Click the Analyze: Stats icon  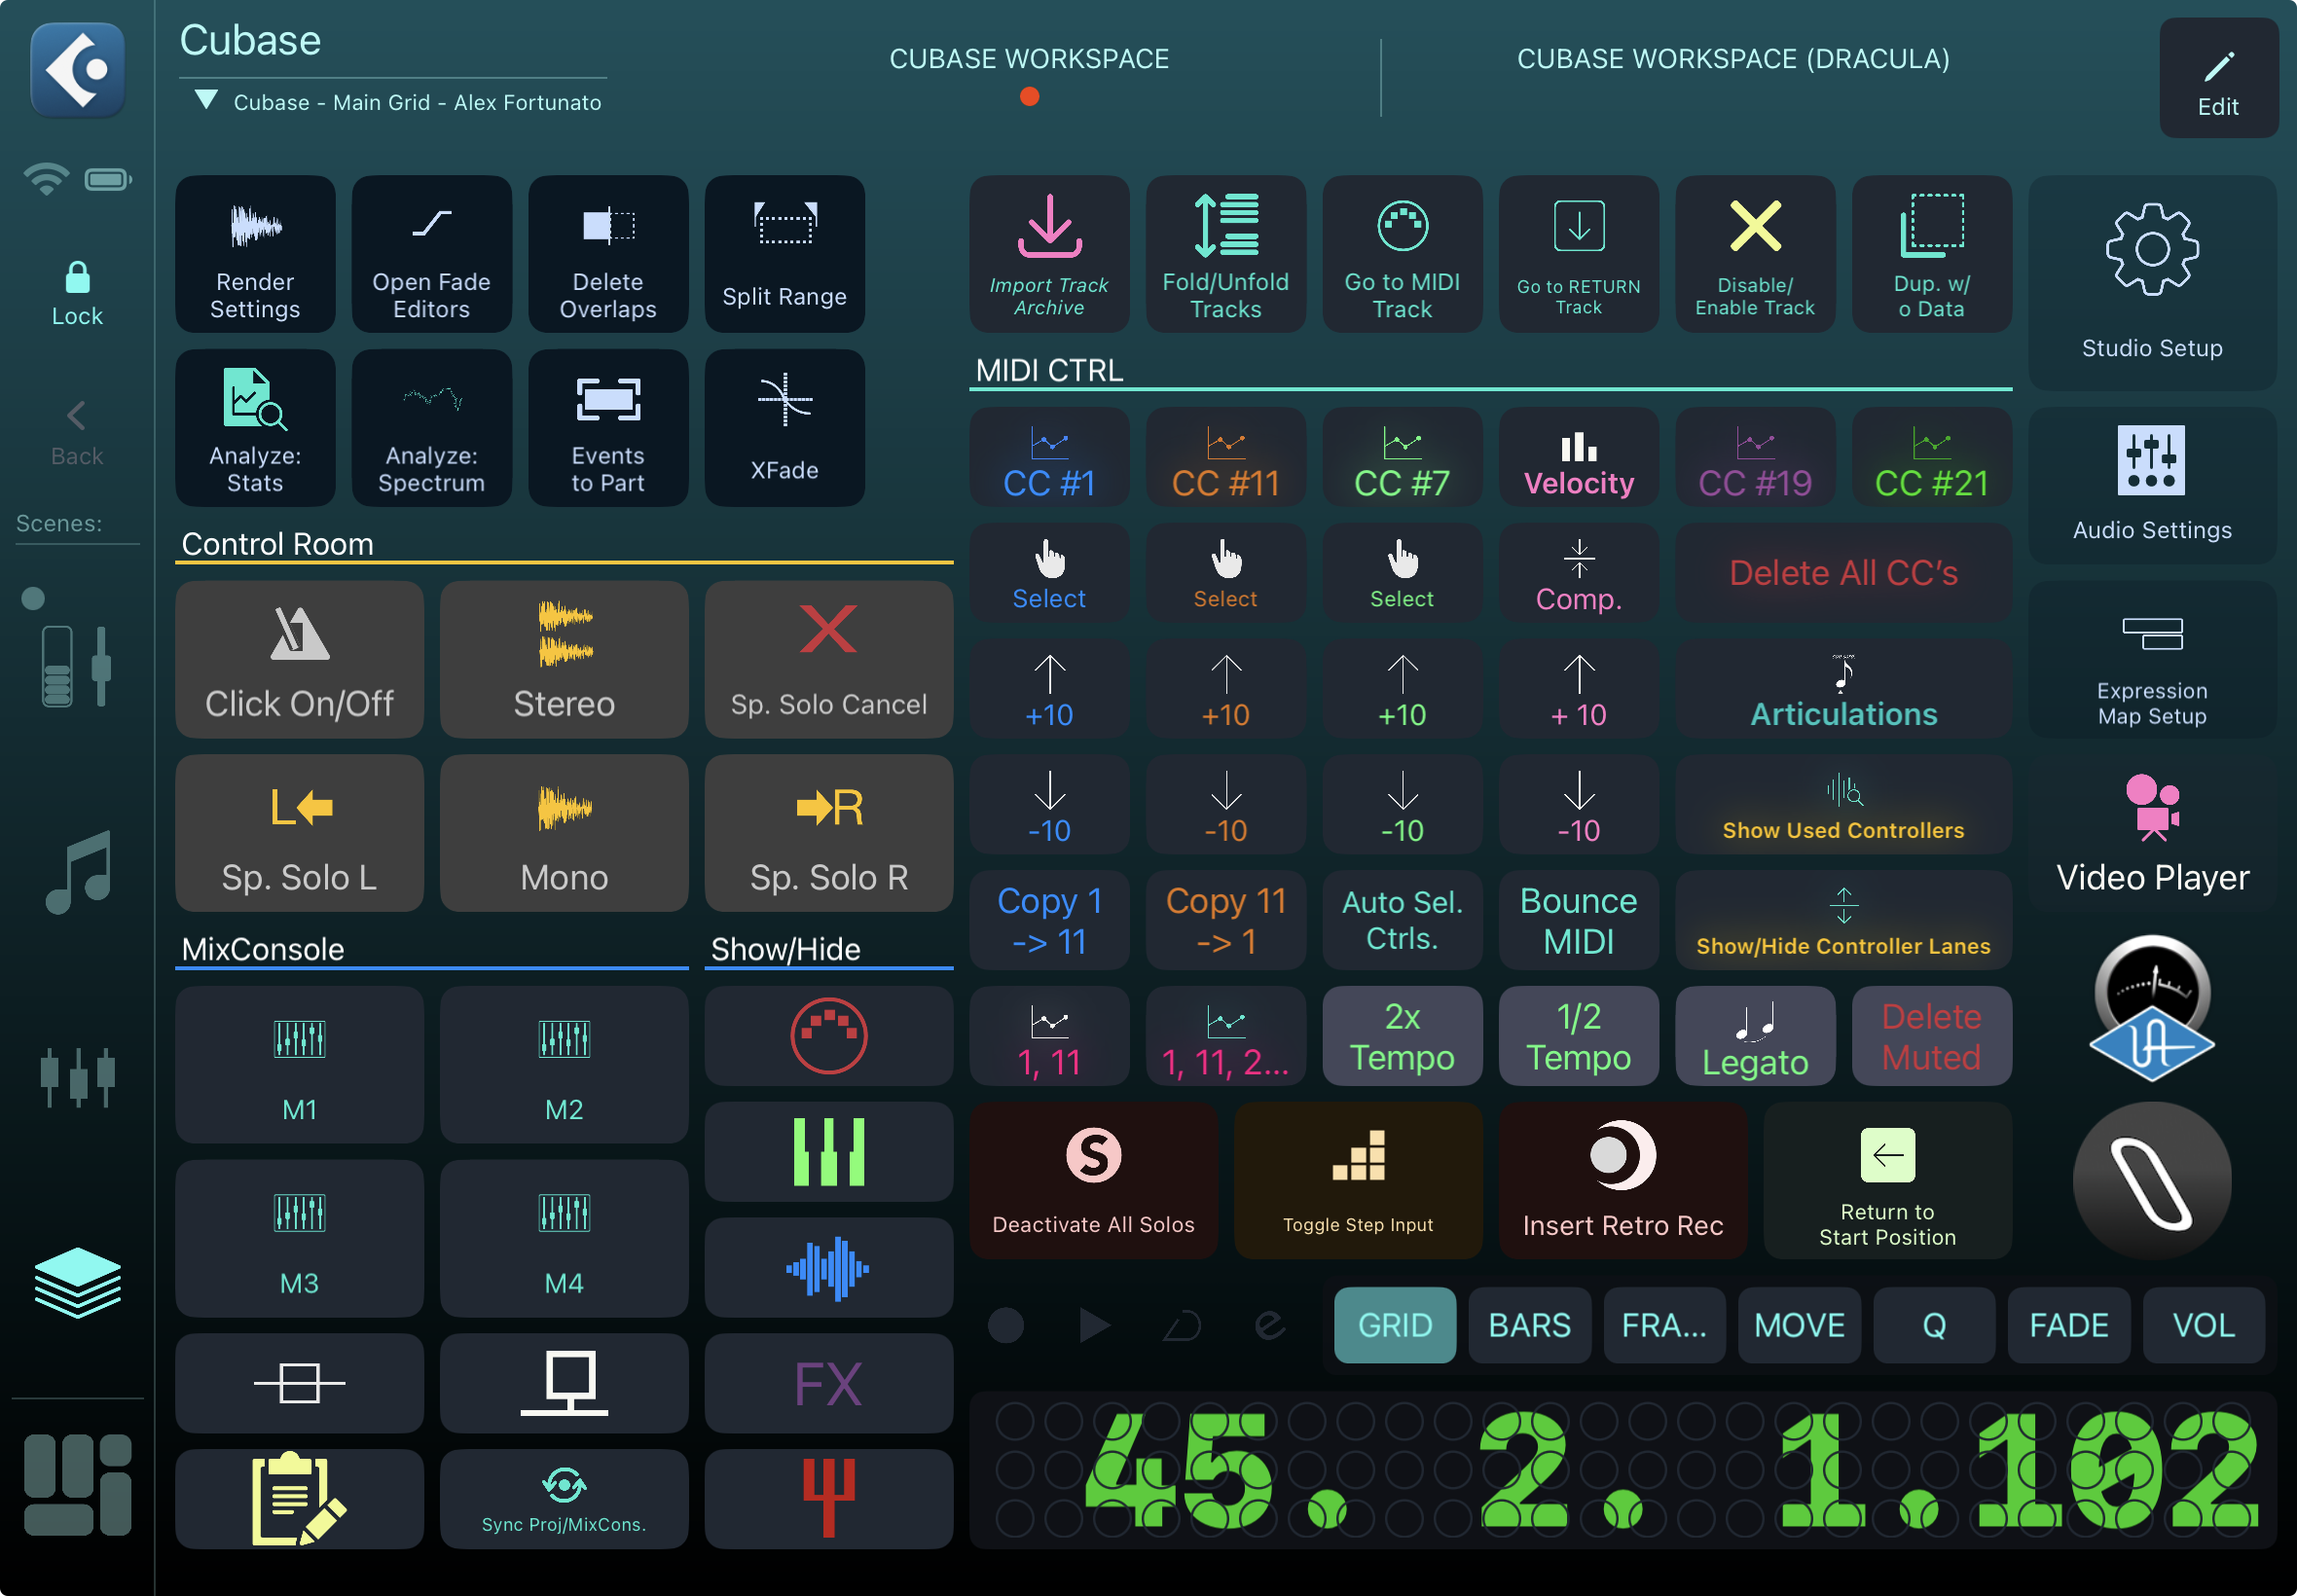coord(255,400)
